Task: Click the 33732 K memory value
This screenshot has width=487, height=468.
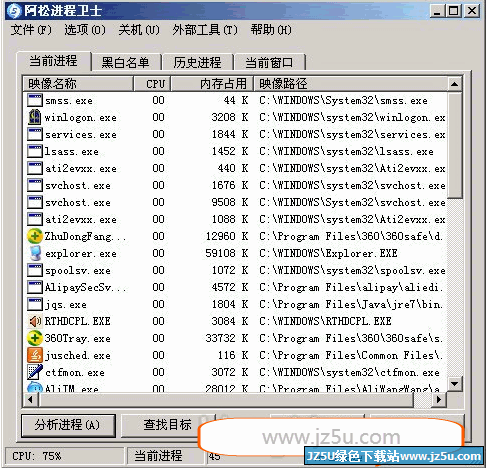Action: [x=227, y=338]
